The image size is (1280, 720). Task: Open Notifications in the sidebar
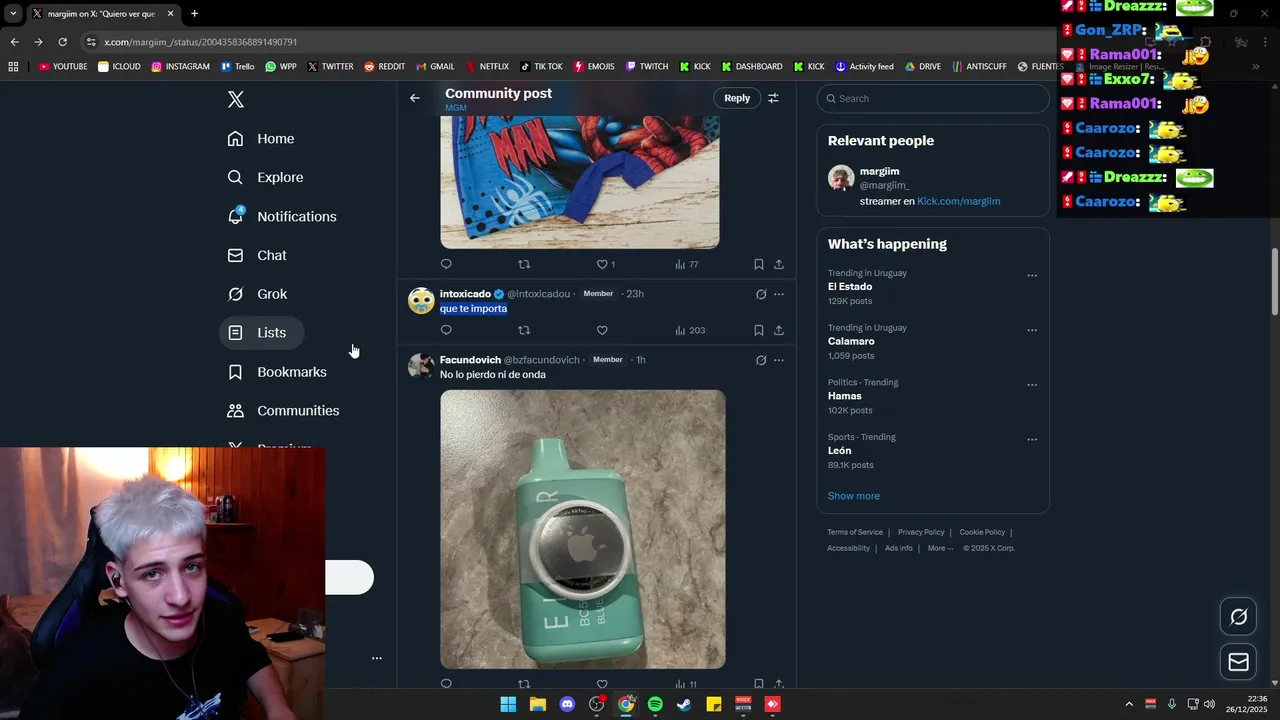coord(282,217)
